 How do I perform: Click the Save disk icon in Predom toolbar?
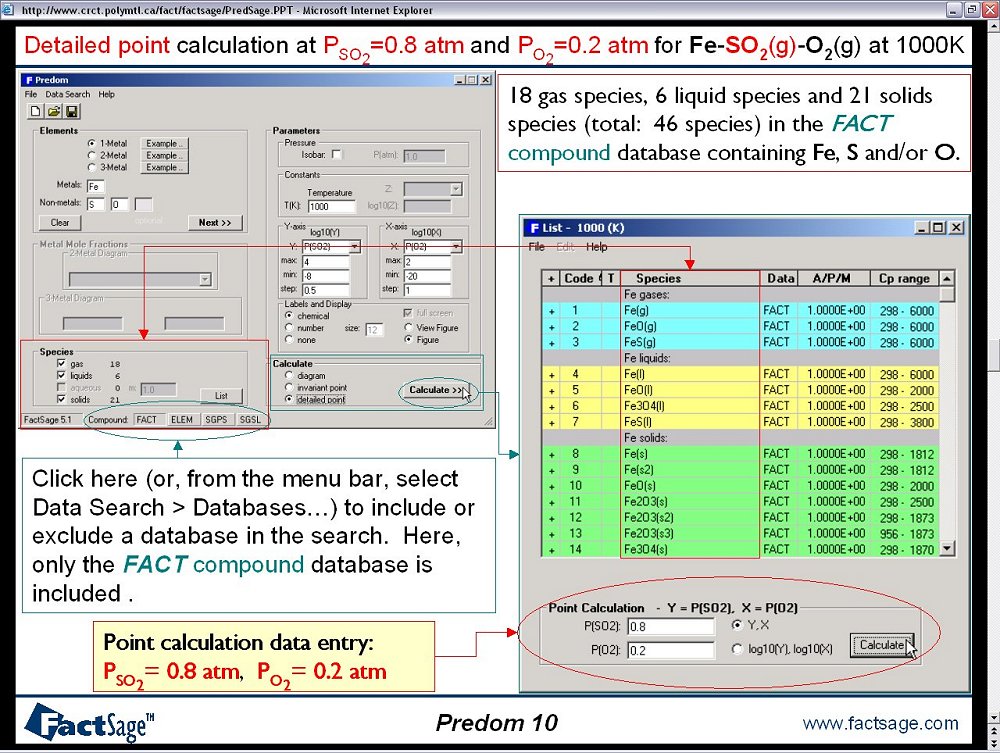pyautogui.click(x=72, y=111)
